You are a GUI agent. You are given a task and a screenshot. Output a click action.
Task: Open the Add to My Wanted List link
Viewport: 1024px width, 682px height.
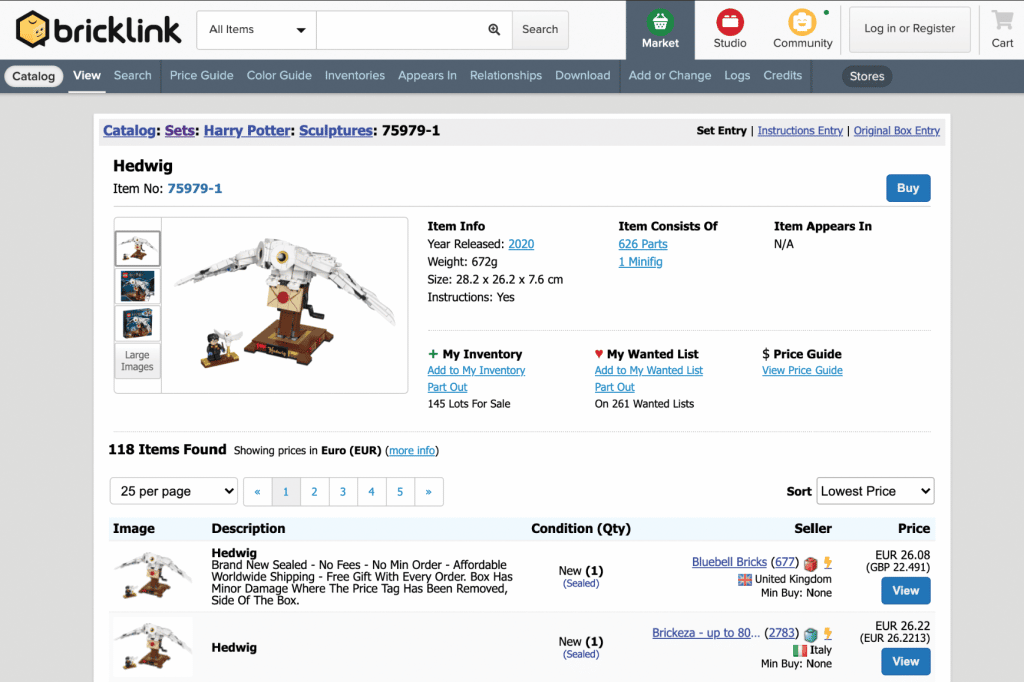click(648, 370)
